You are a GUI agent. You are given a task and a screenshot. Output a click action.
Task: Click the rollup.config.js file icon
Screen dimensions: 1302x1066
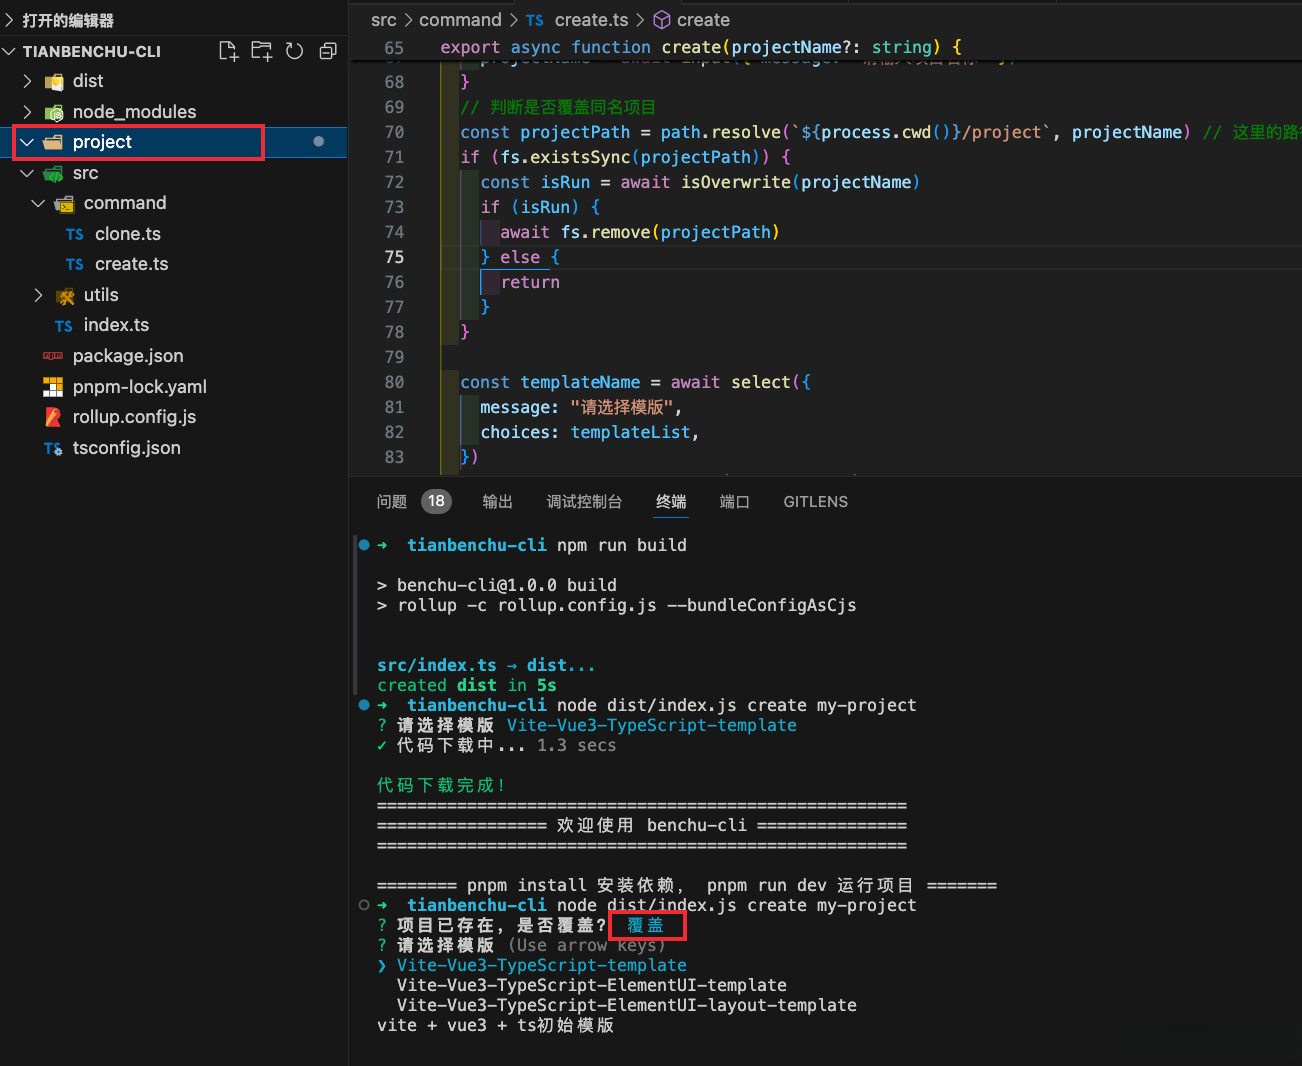click(53, 417)
